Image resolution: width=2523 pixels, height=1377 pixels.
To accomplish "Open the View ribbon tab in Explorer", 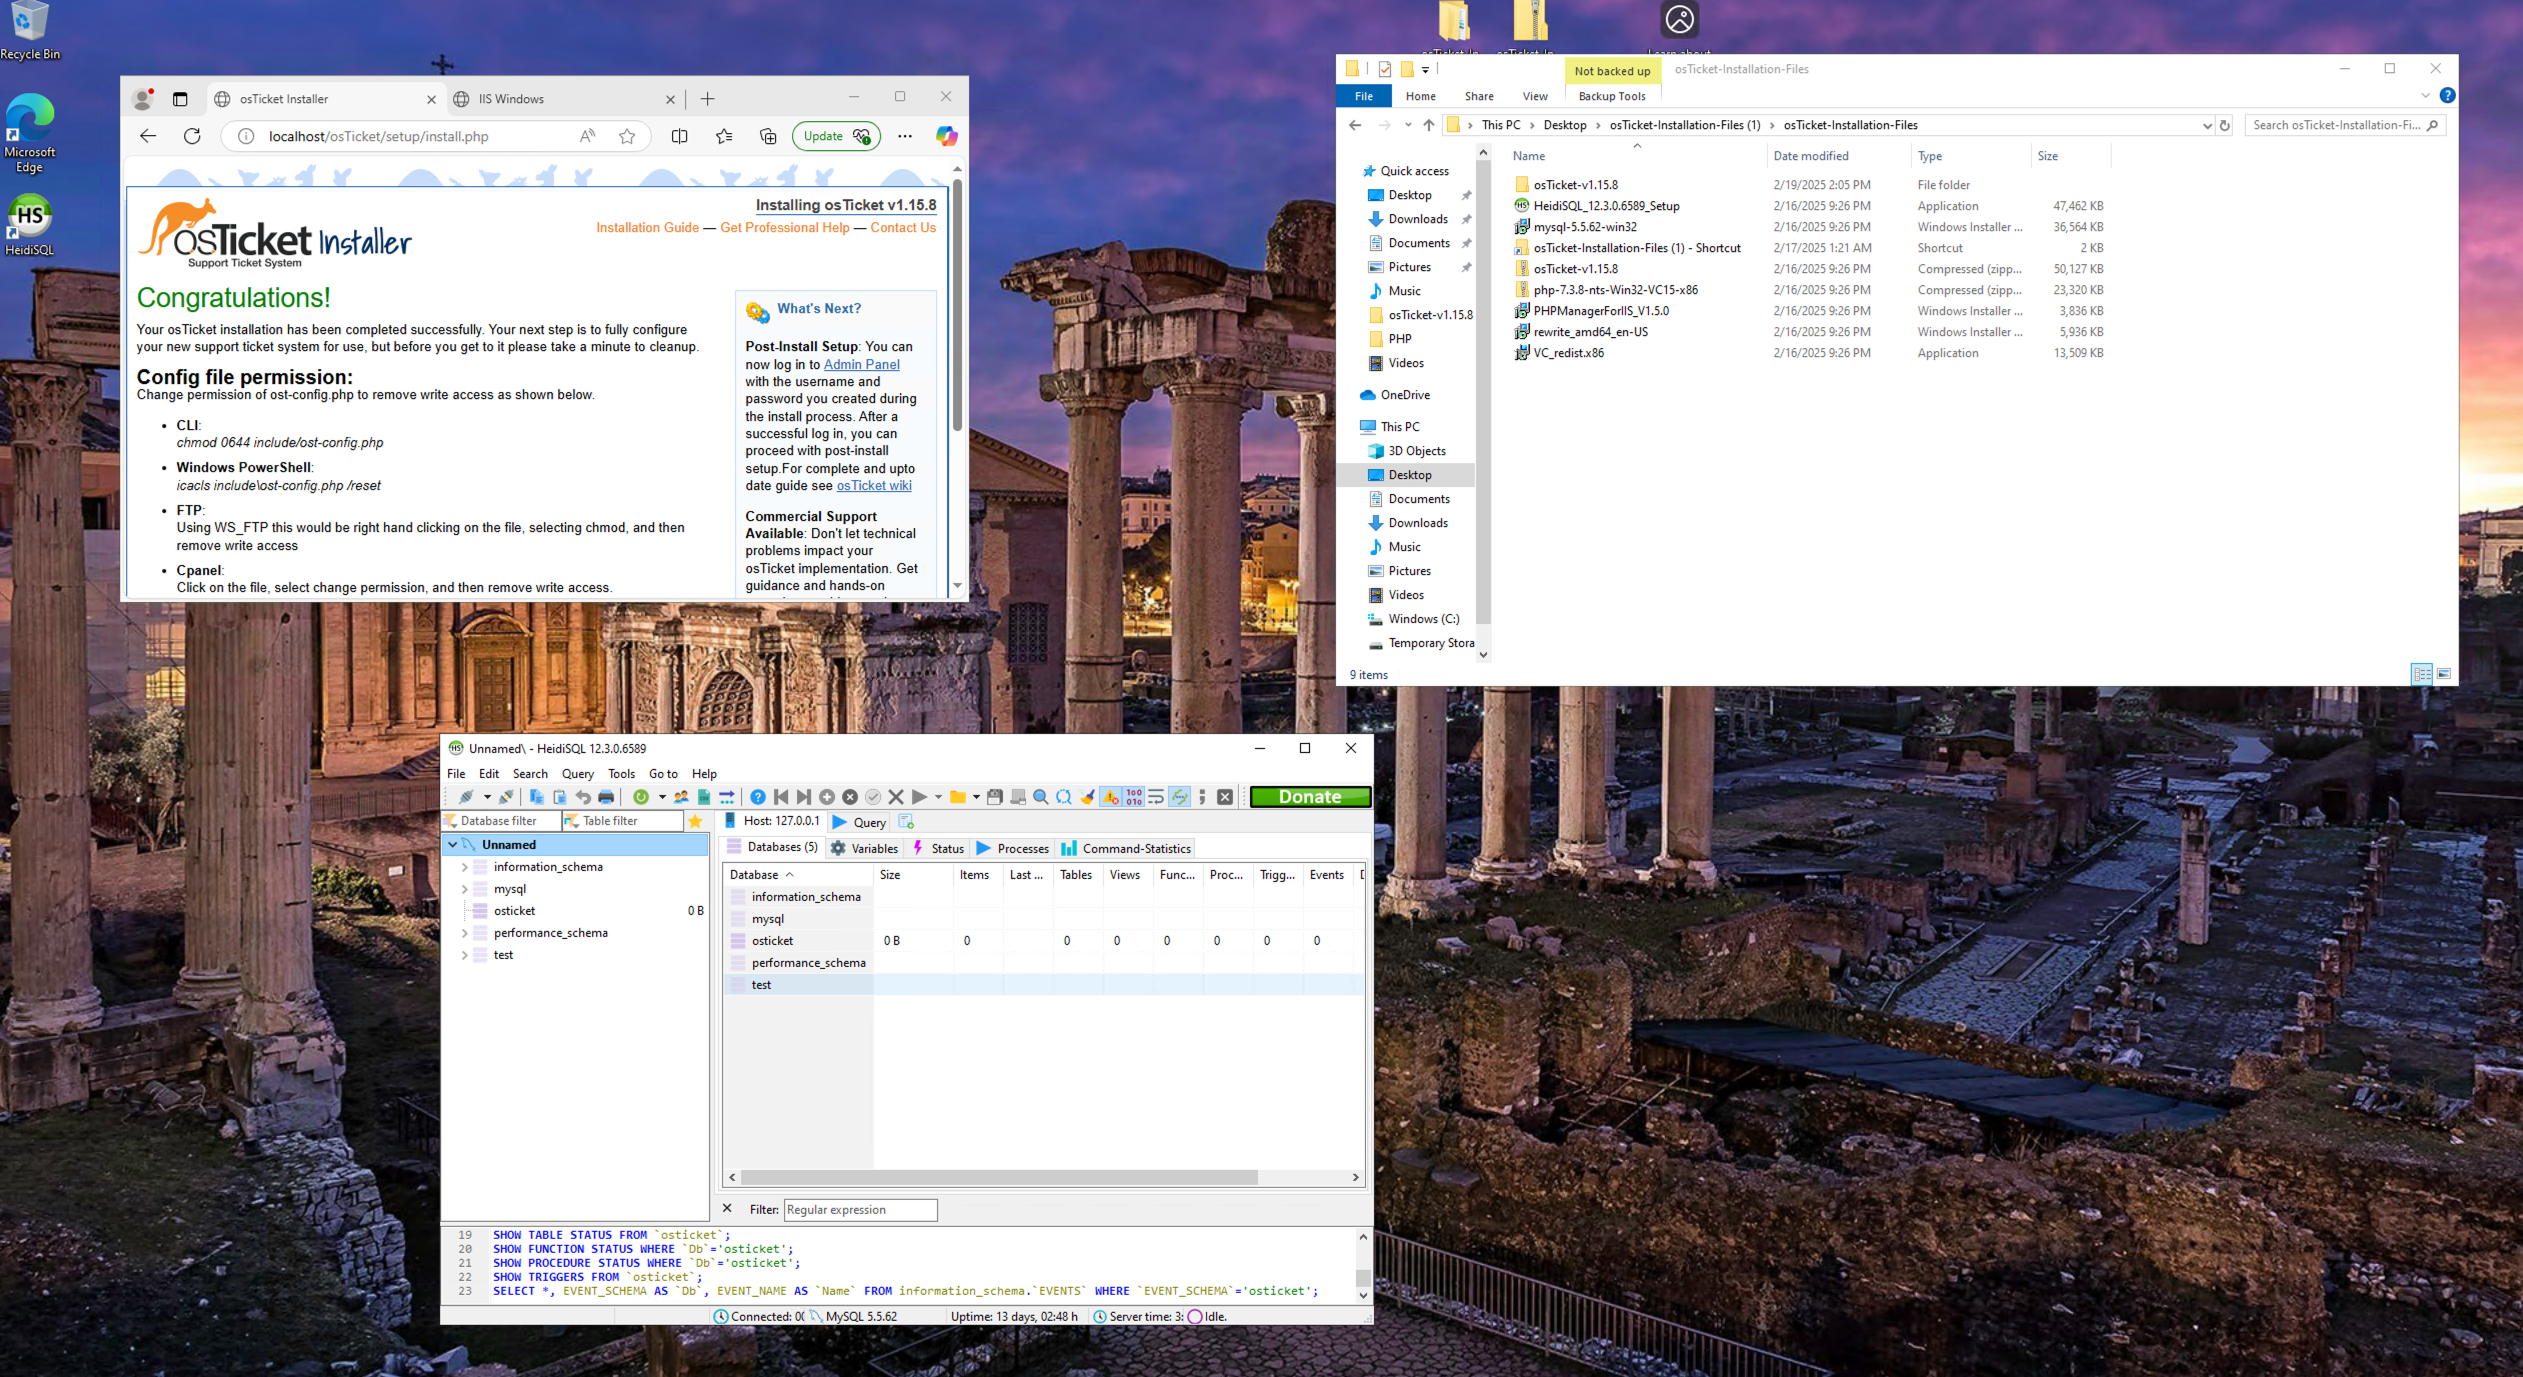I will [x=1535, y=96].
